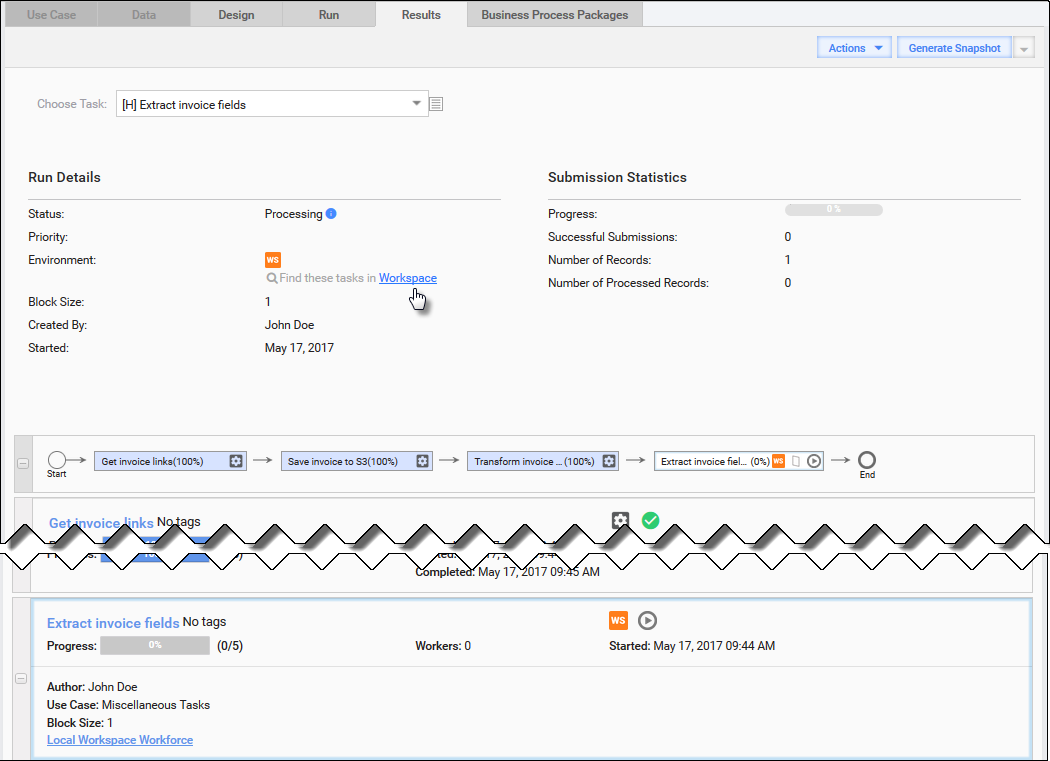Click the Generate Snapshot button
Image resolution: width=1050 pixels, height=761 pixels.
pos(954,48)
